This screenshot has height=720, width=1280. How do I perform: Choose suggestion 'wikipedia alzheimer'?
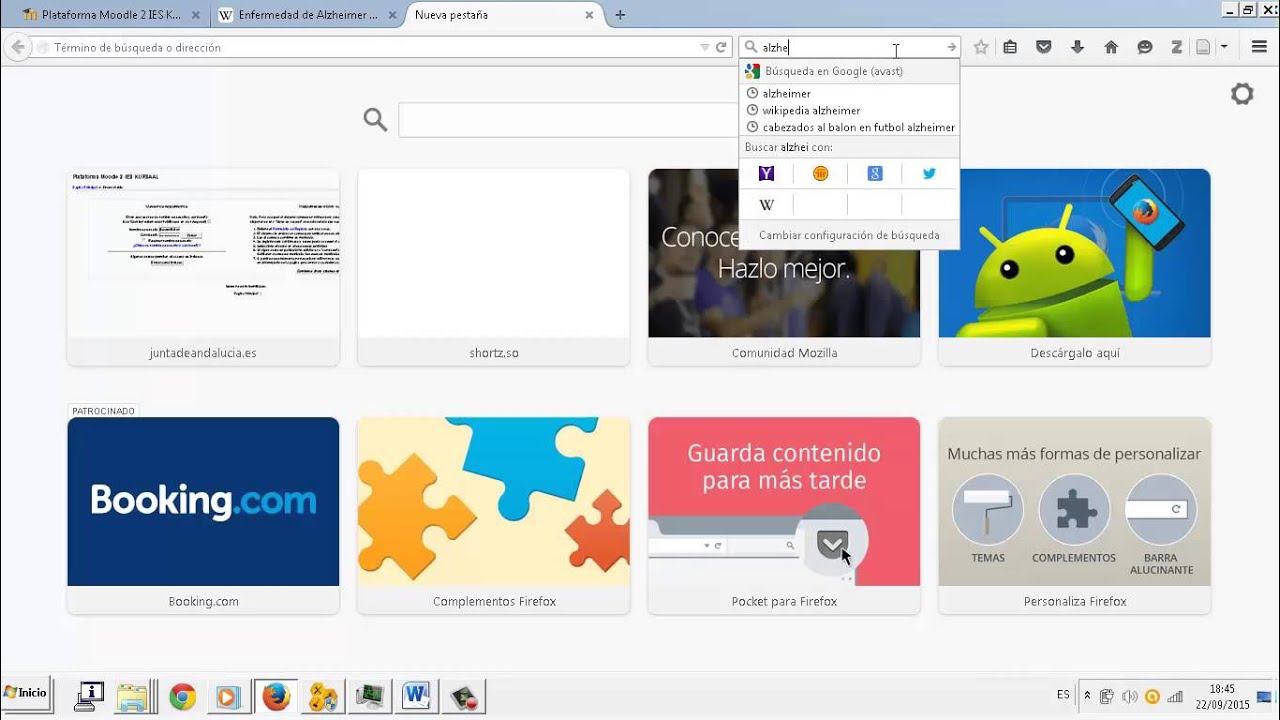click(x=849, y=110)
